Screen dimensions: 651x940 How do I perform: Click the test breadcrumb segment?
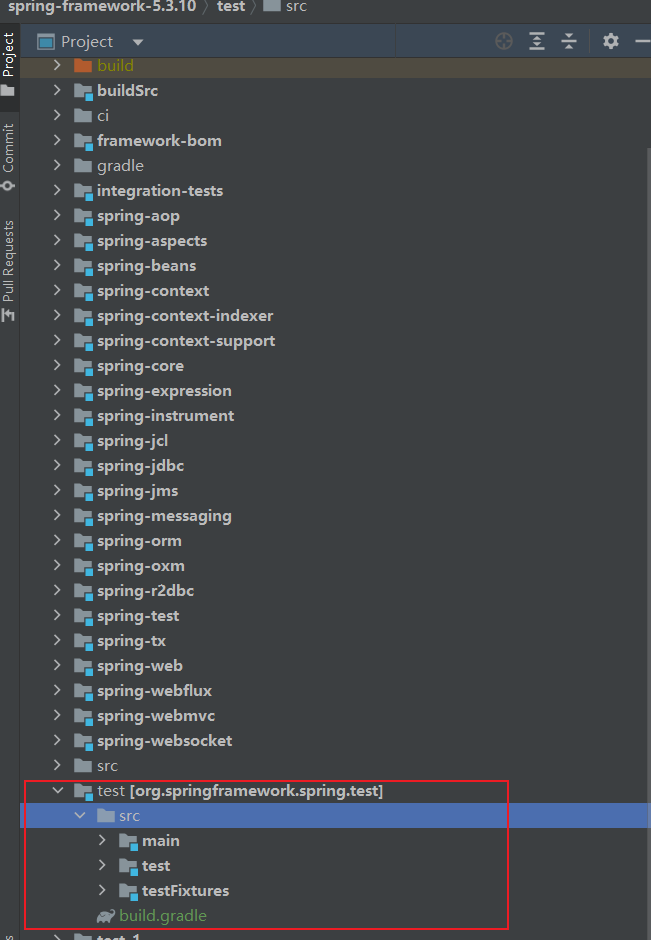[230, 7]
